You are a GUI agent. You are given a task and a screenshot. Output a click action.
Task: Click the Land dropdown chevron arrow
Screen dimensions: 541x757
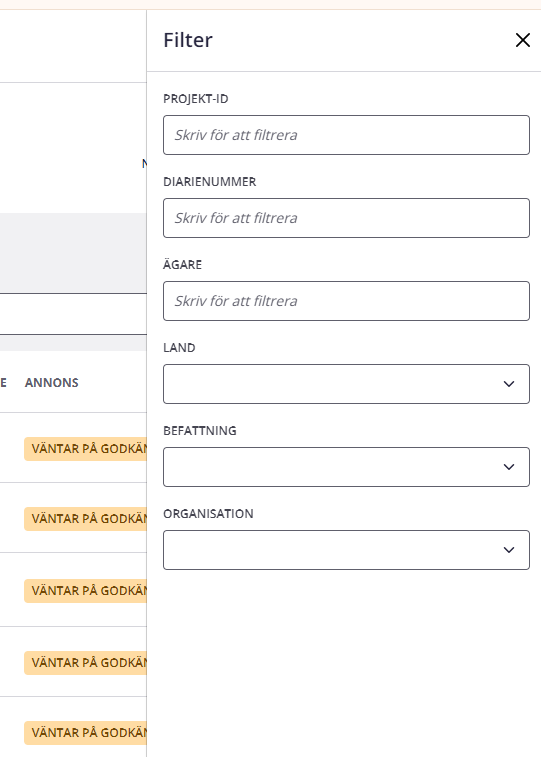(x=509, y=384)
